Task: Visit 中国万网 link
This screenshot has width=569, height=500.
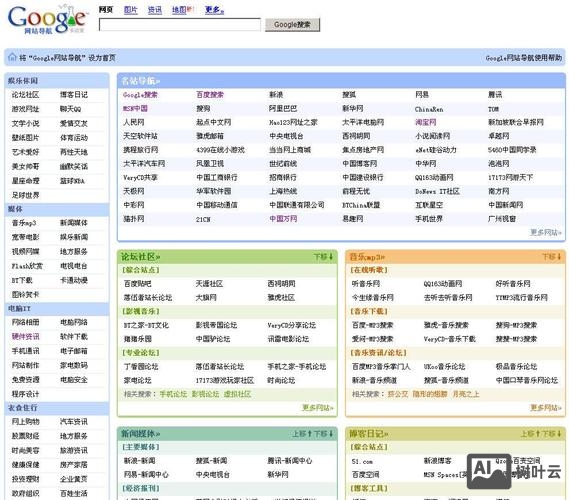Action: tap(283, 219)
